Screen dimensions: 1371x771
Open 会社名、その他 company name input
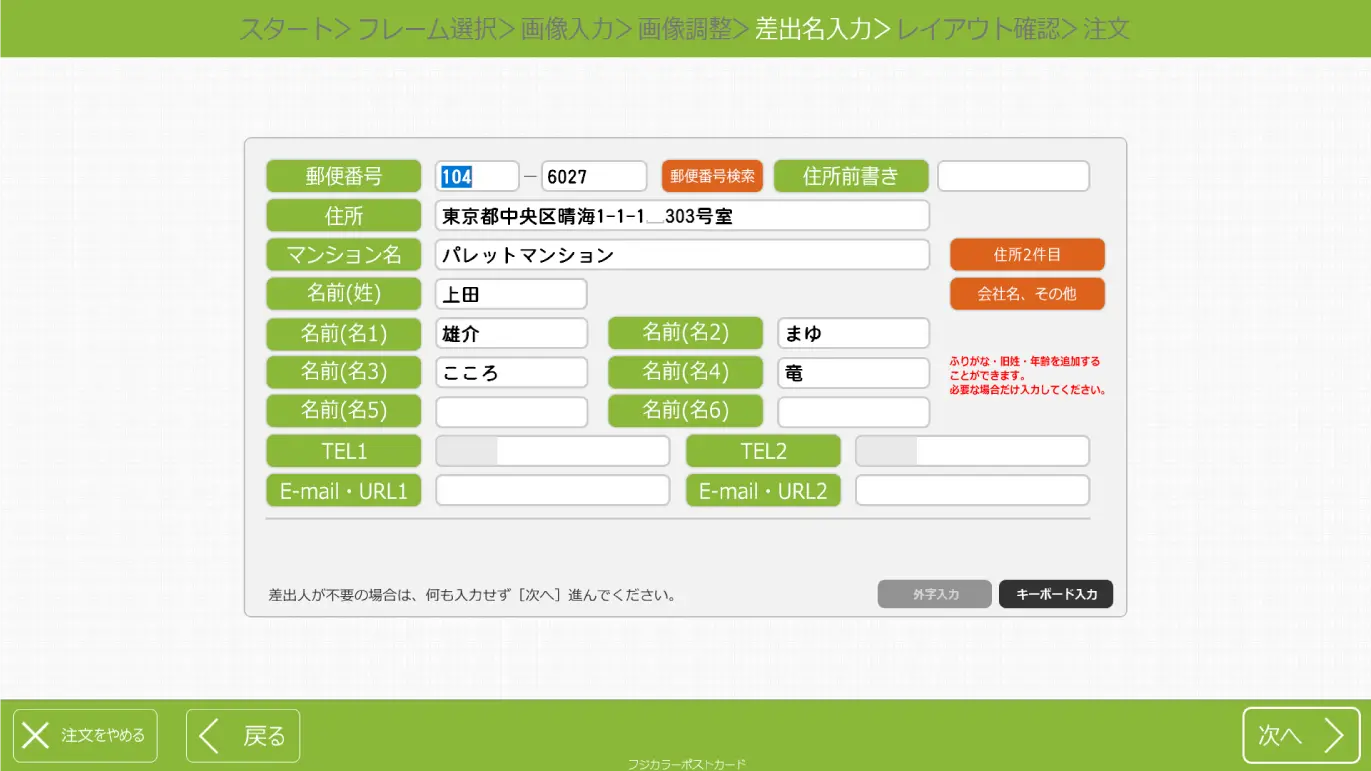(x=1027, y=294)
